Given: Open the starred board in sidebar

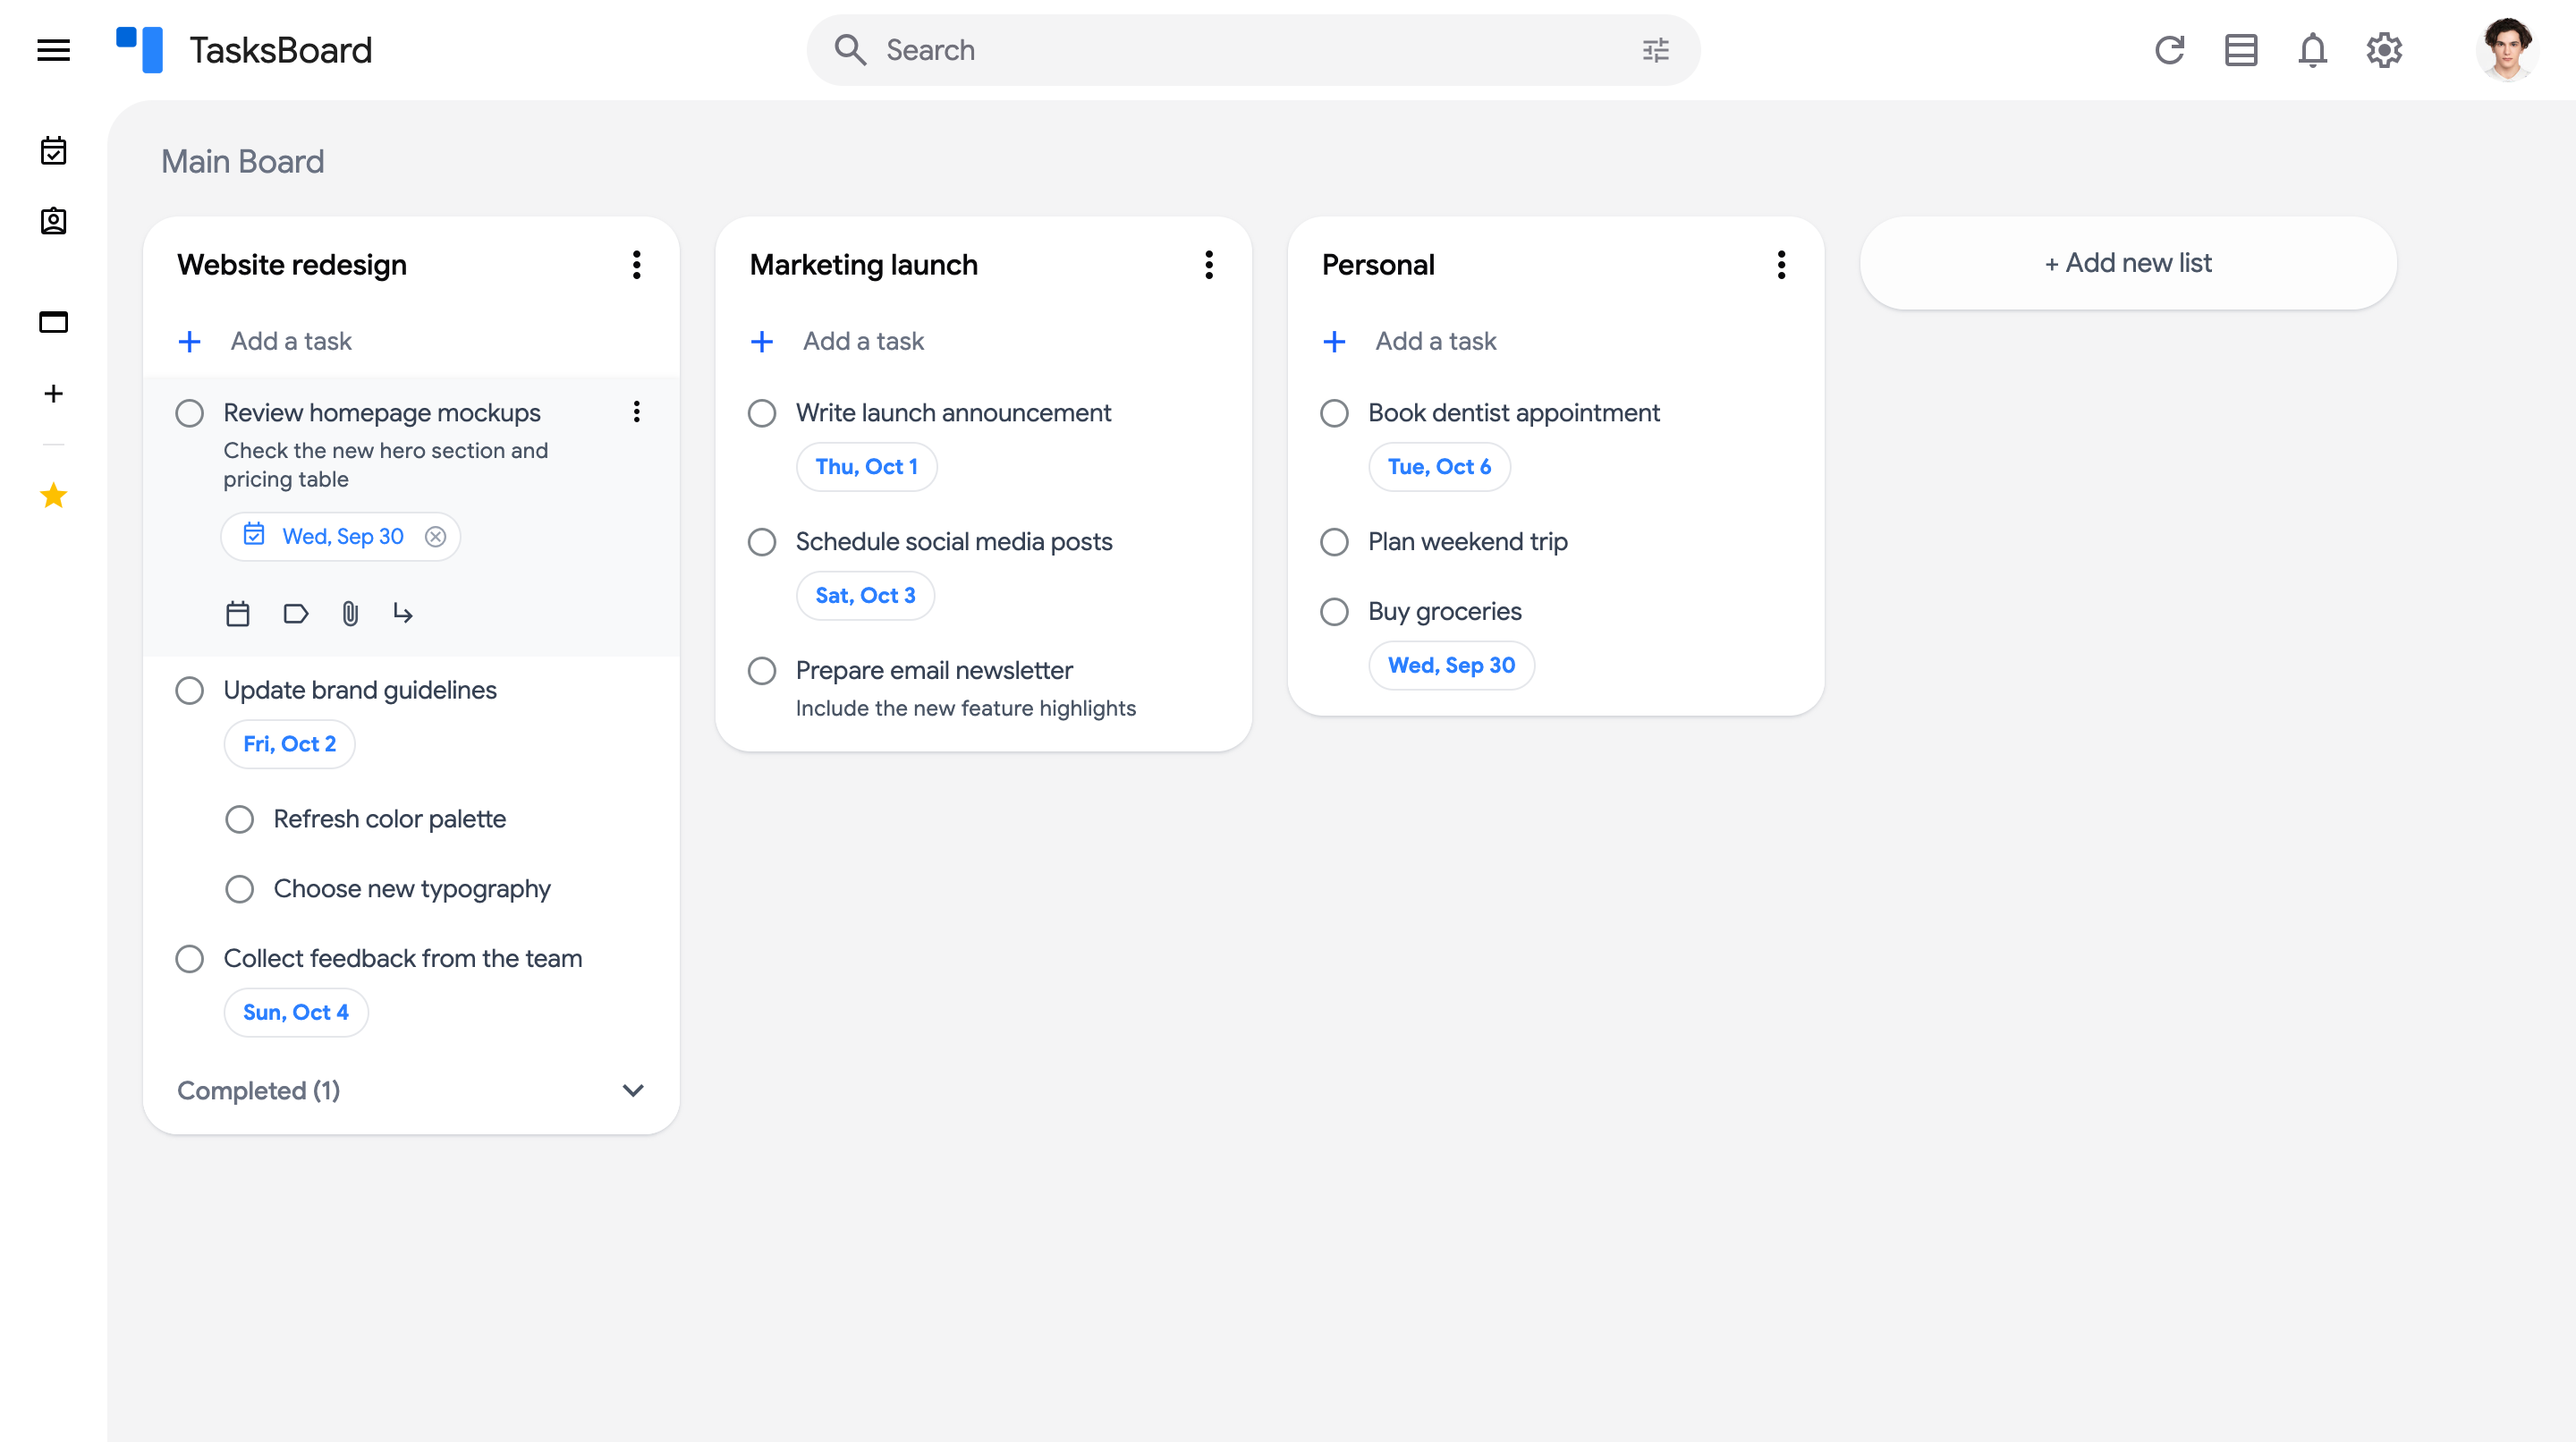Looking at the screenshot, I should click(54, 495).
